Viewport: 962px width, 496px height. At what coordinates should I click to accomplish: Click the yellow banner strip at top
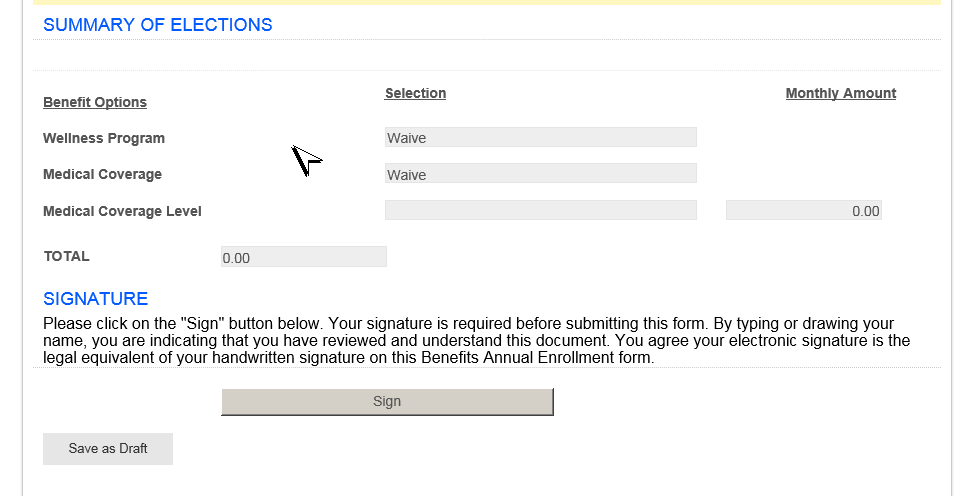coord(487,2)
